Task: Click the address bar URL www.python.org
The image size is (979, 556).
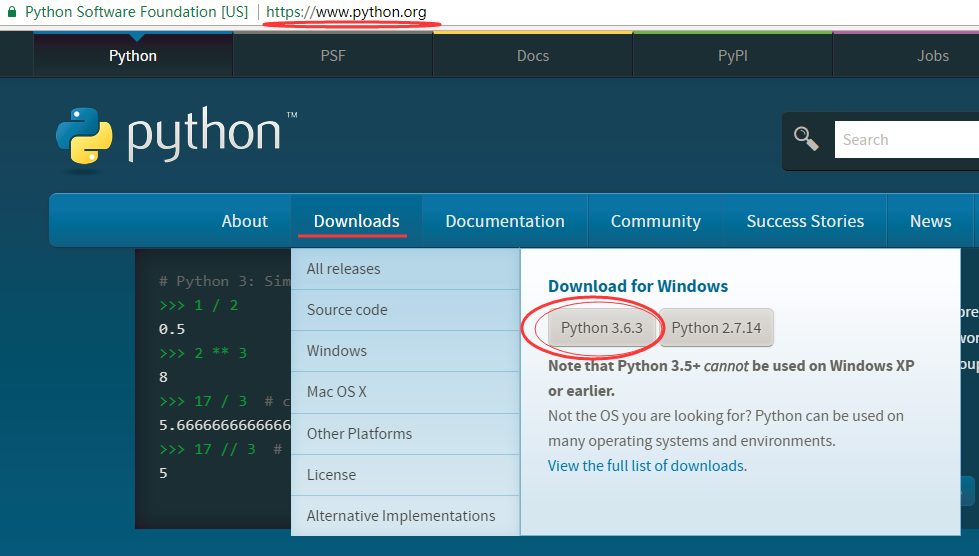Action: tap(347, 12)
